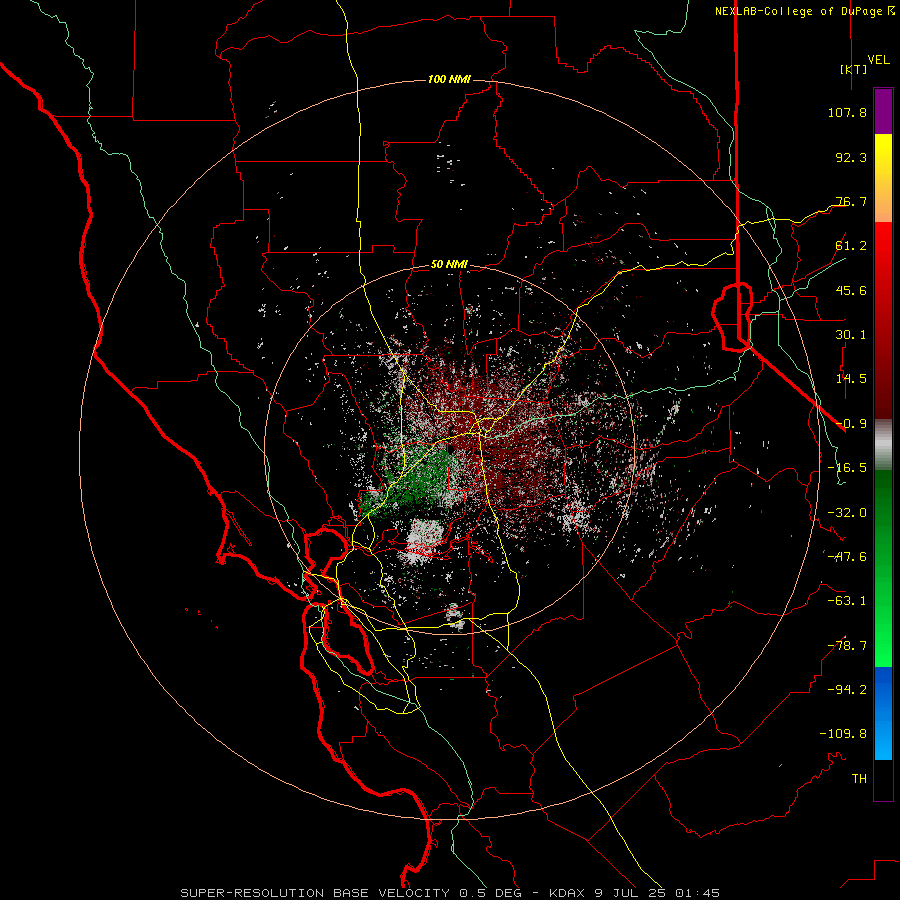Click the gray near-zero segment of color bar
The image size is (900, 900).
(x=883, y=444)
